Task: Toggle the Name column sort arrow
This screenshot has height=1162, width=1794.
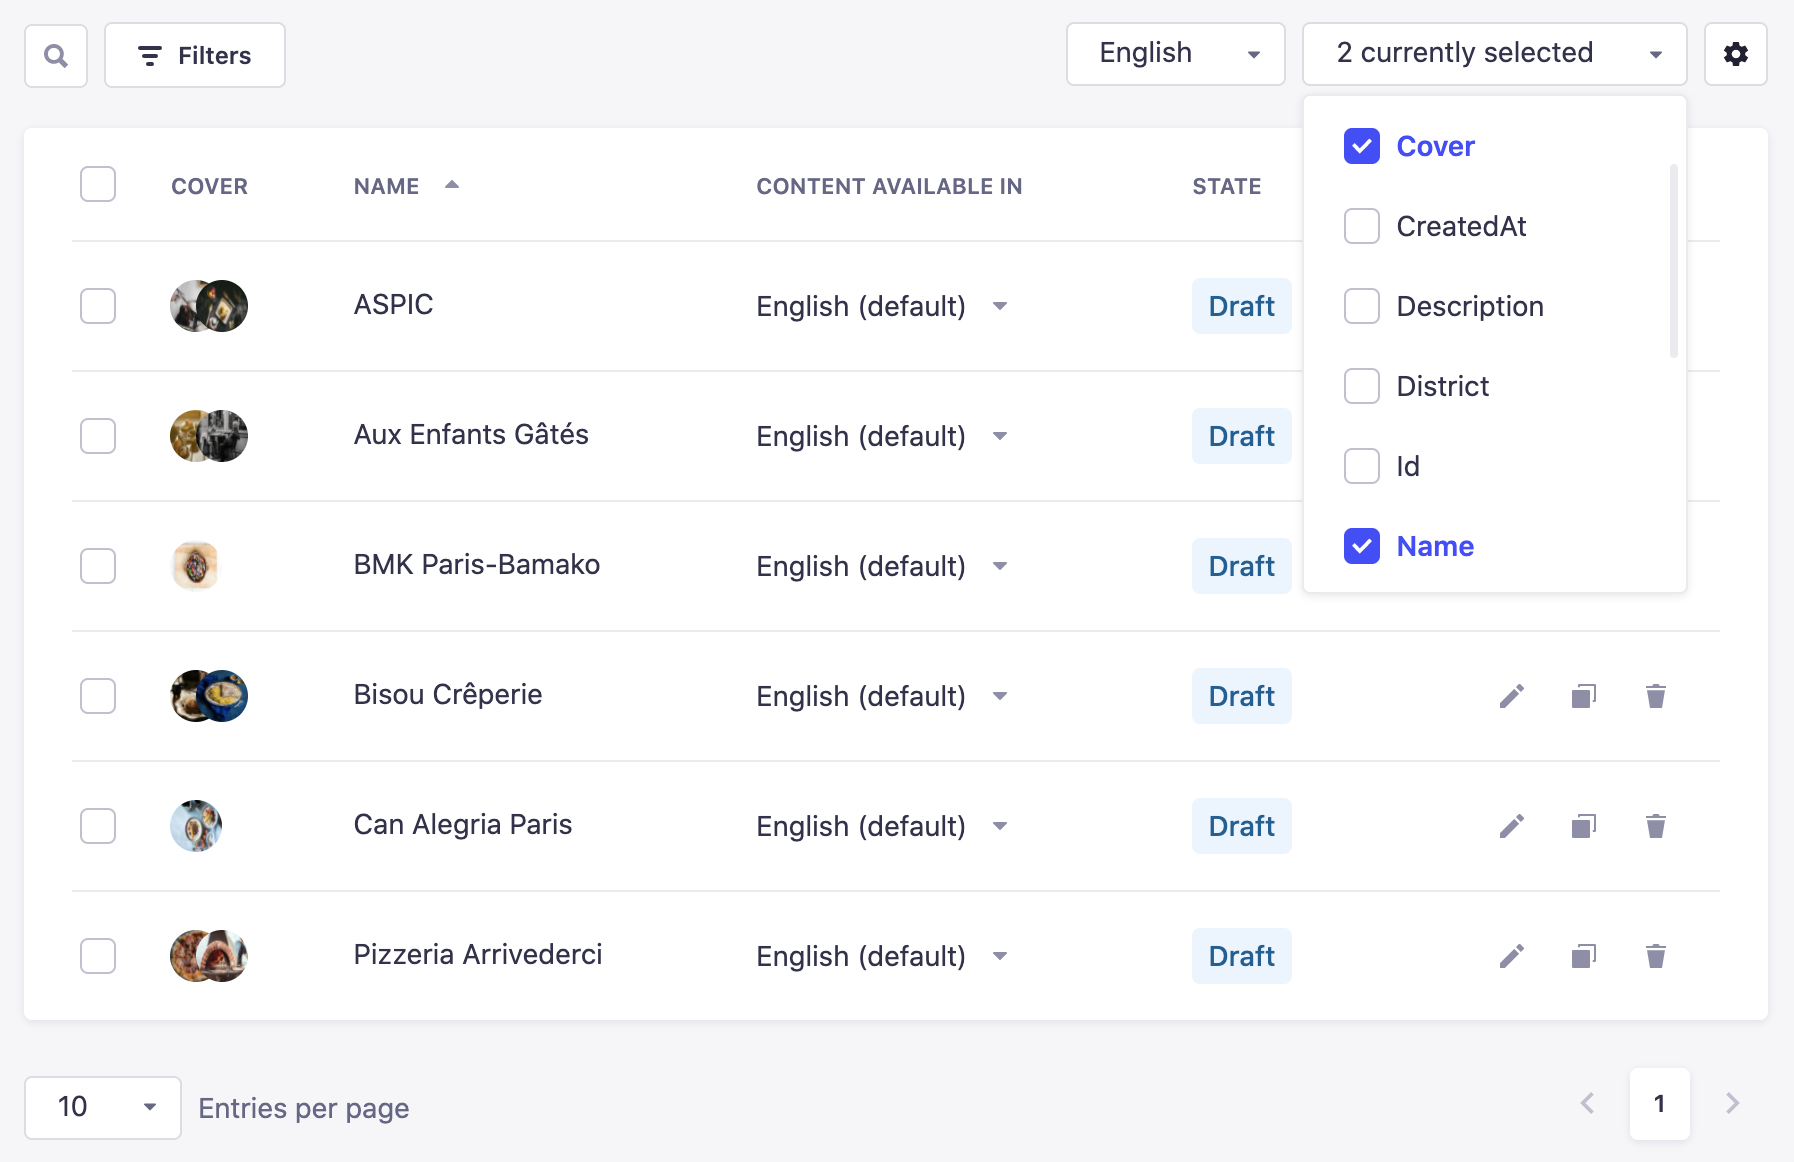Action: coord(453,185)
